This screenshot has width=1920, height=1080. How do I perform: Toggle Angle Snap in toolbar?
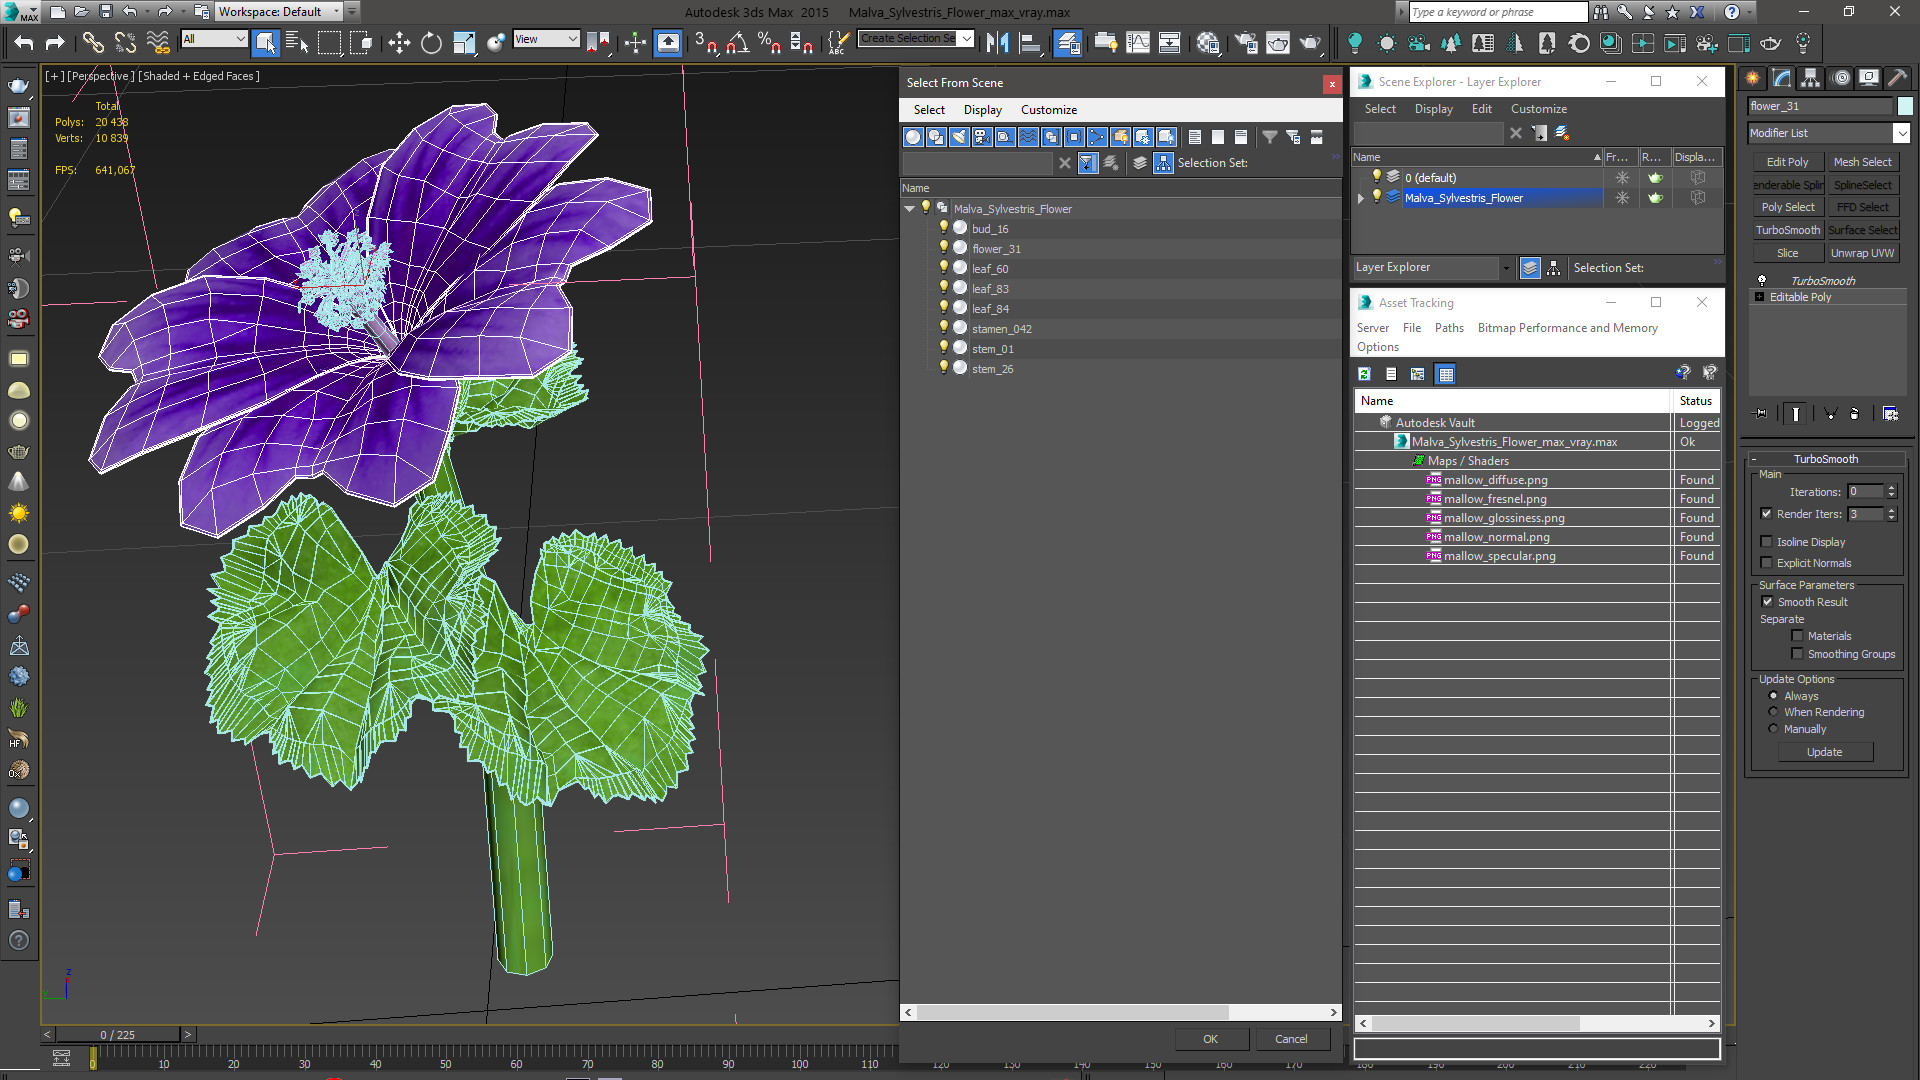[x=738, y=43]
